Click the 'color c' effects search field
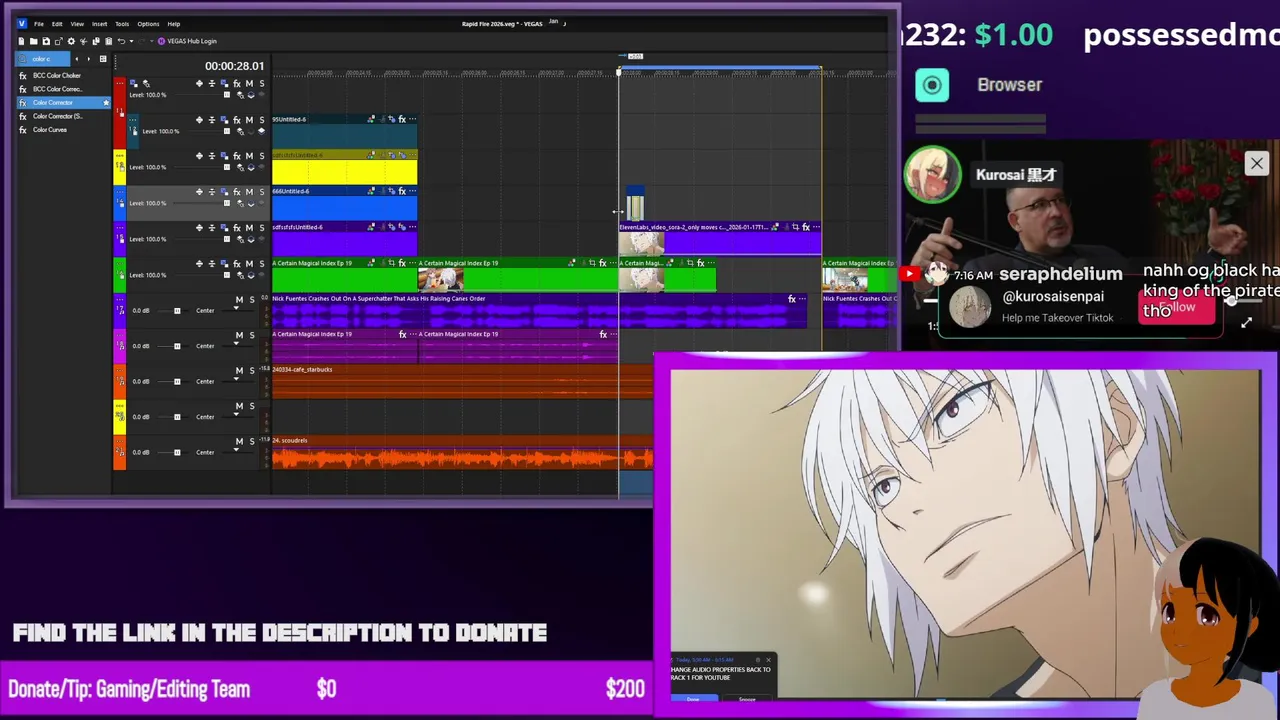Viewport: 1280px width, 720px height. coord(43,59)
